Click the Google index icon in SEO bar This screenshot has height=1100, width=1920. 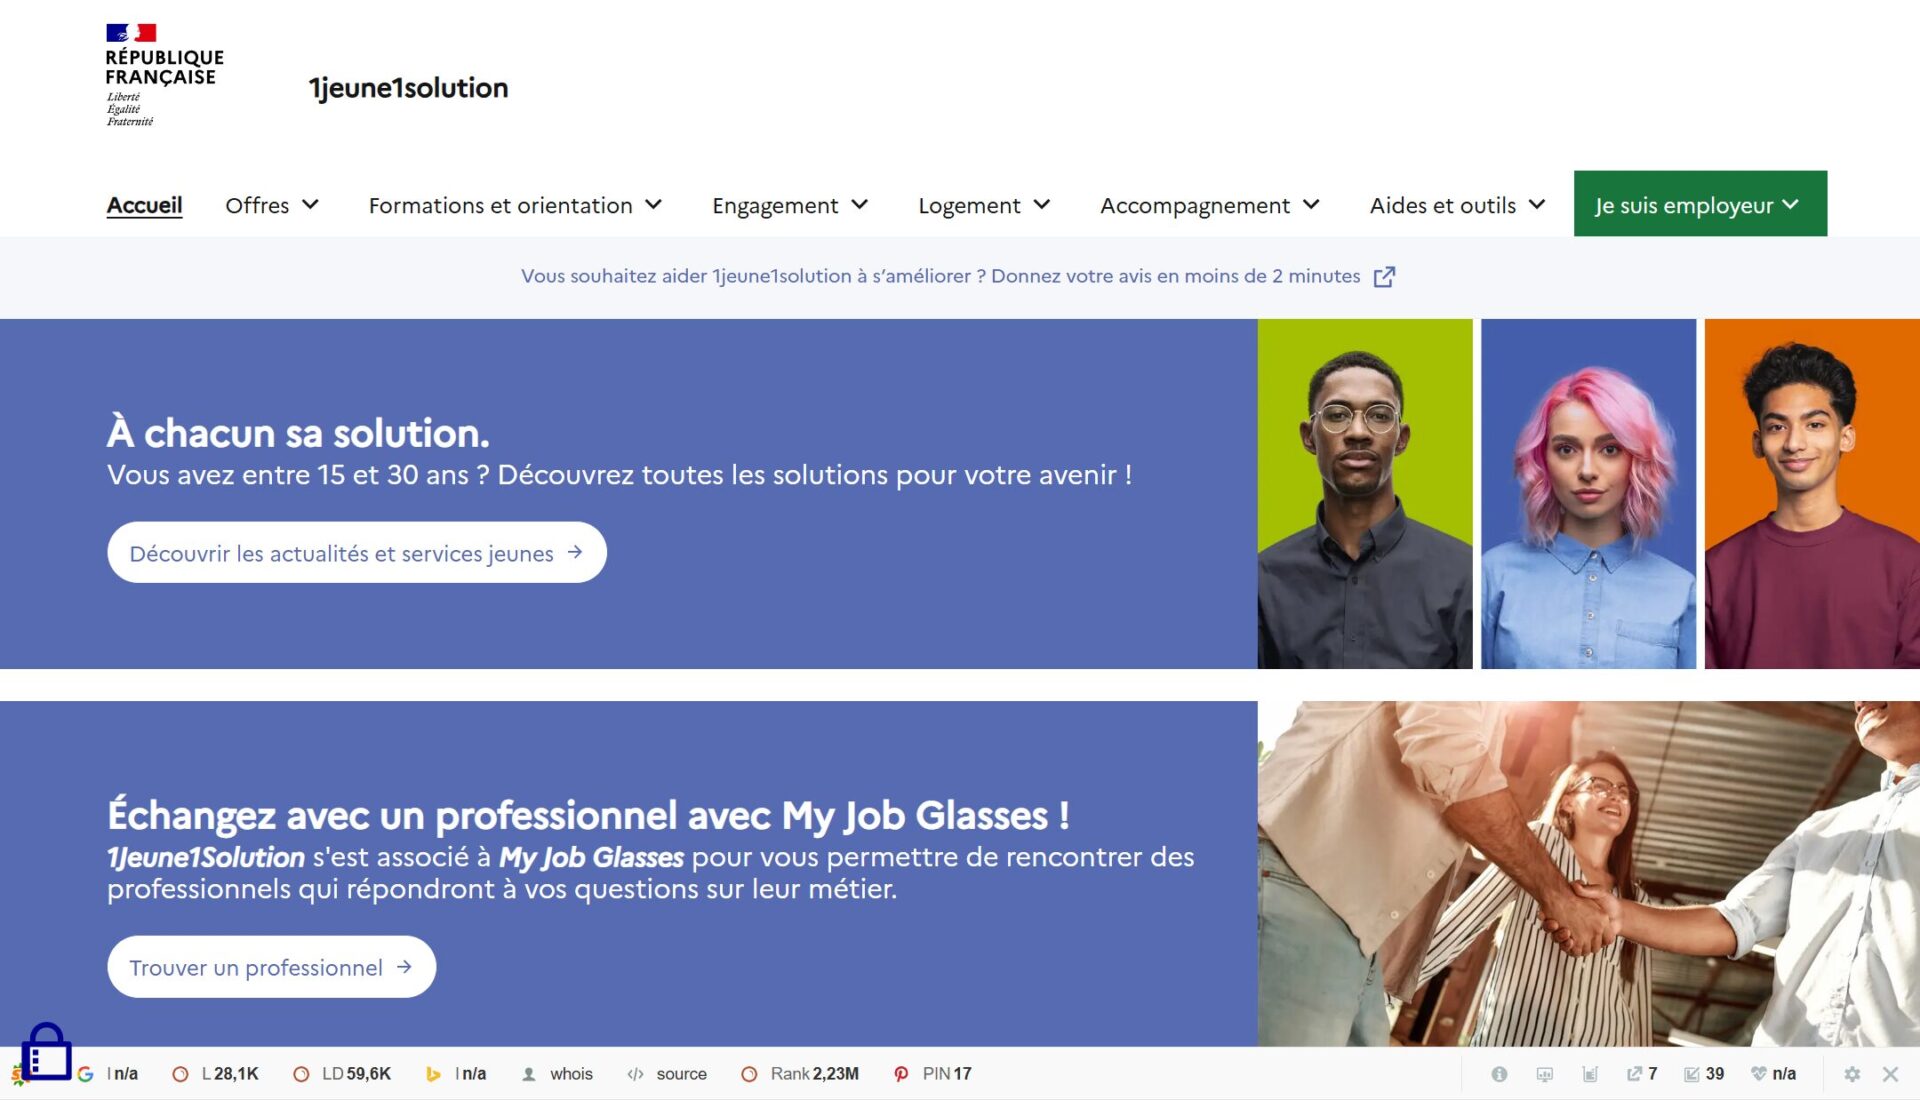click(86, 1074)
